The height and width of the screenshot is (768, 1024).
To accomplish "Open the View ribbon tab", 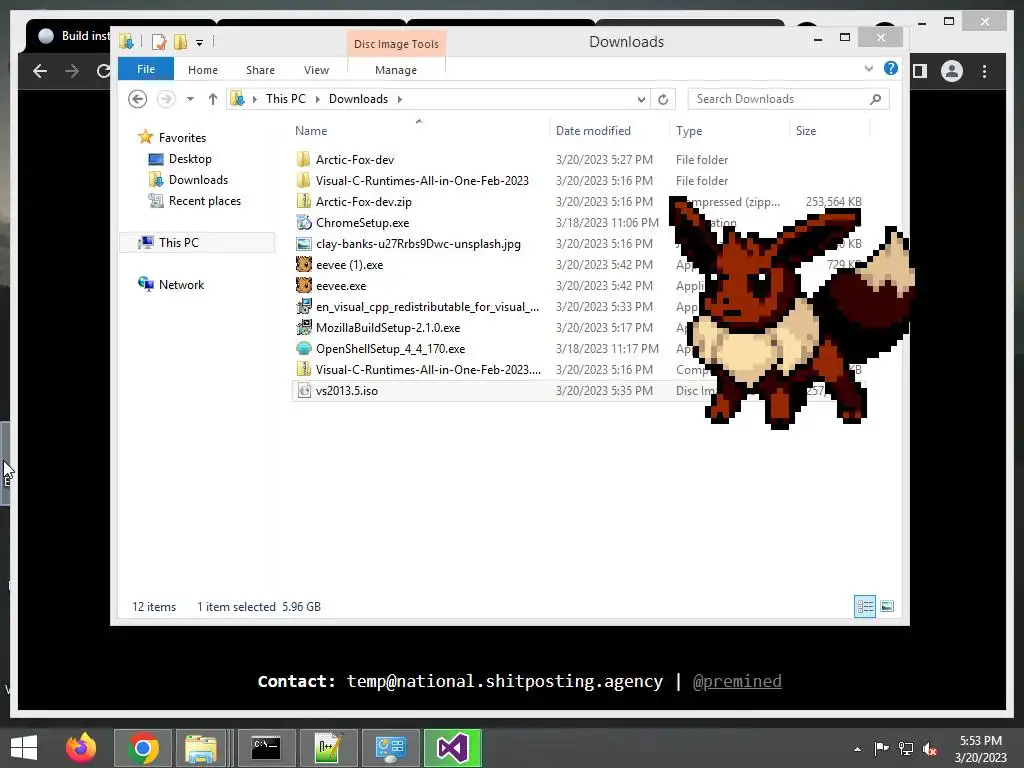I will pyautogui.click(x=316, y=70).
